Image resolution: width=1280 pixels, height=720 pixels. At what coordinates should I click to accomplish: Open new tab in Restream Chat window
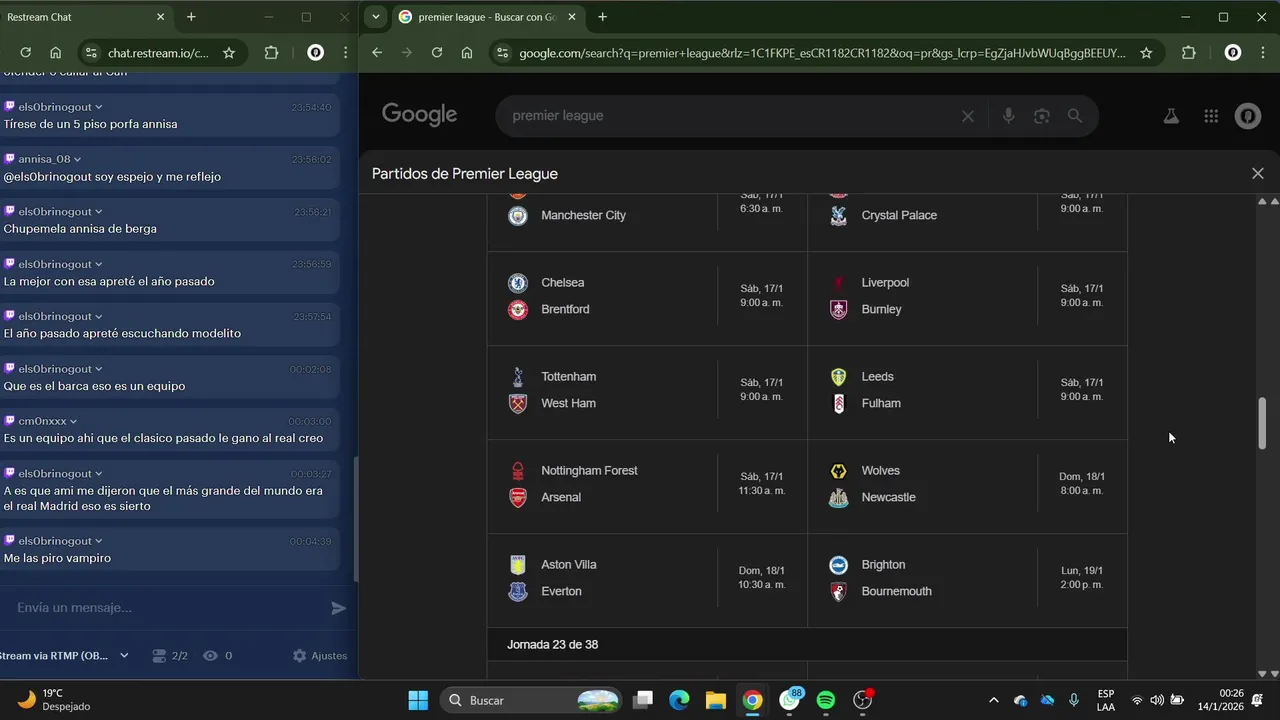pos(191,17)
